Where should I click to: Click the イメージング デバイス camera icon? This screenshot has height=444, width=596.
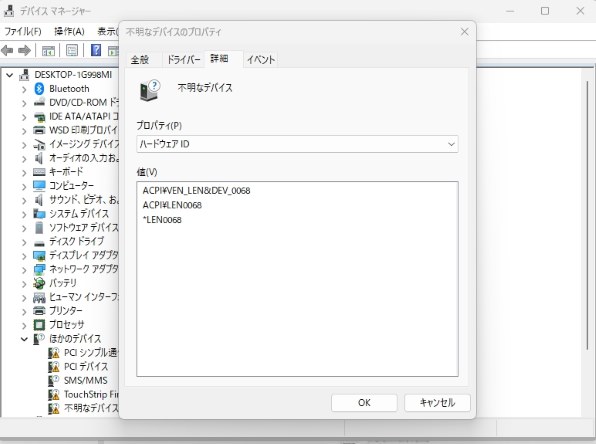click(39, 144)
